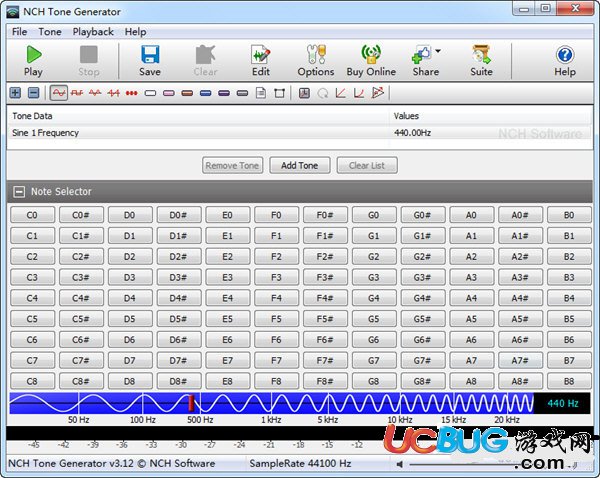Click the SampleRate 44100 Hz status text

click(300, 463)
